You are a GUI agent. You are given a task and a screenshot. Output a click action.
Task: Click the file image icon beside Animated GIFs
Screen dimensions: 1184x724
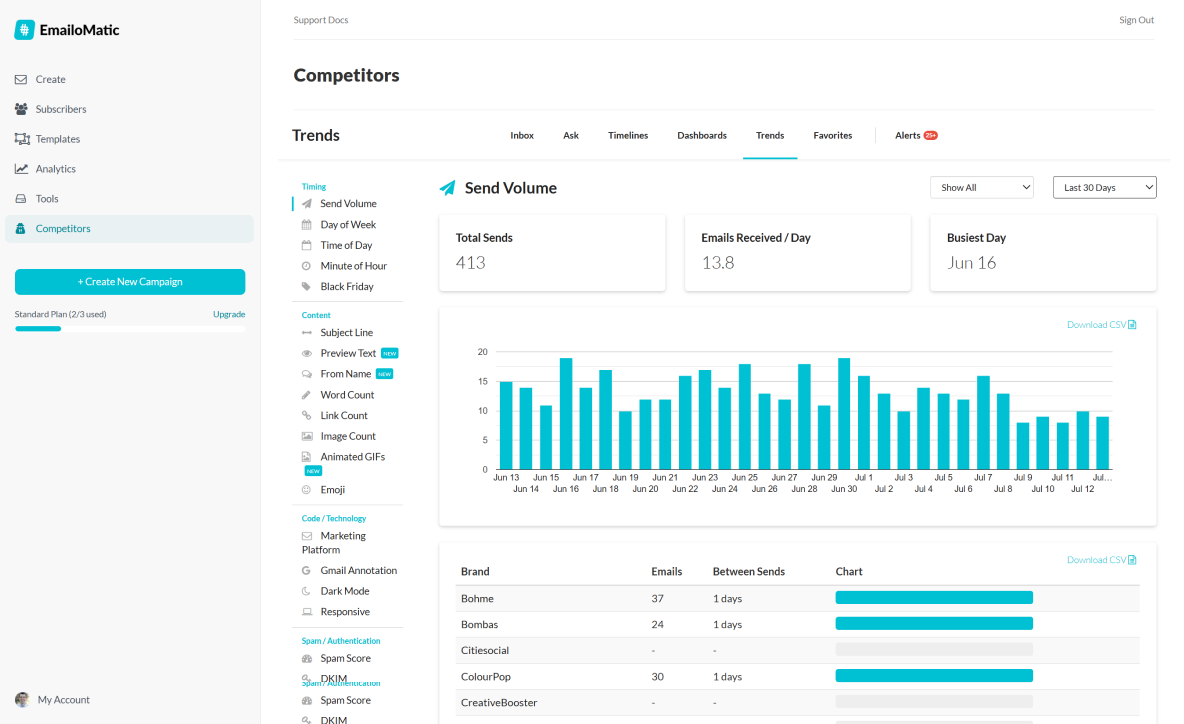(x=307, y=457)
